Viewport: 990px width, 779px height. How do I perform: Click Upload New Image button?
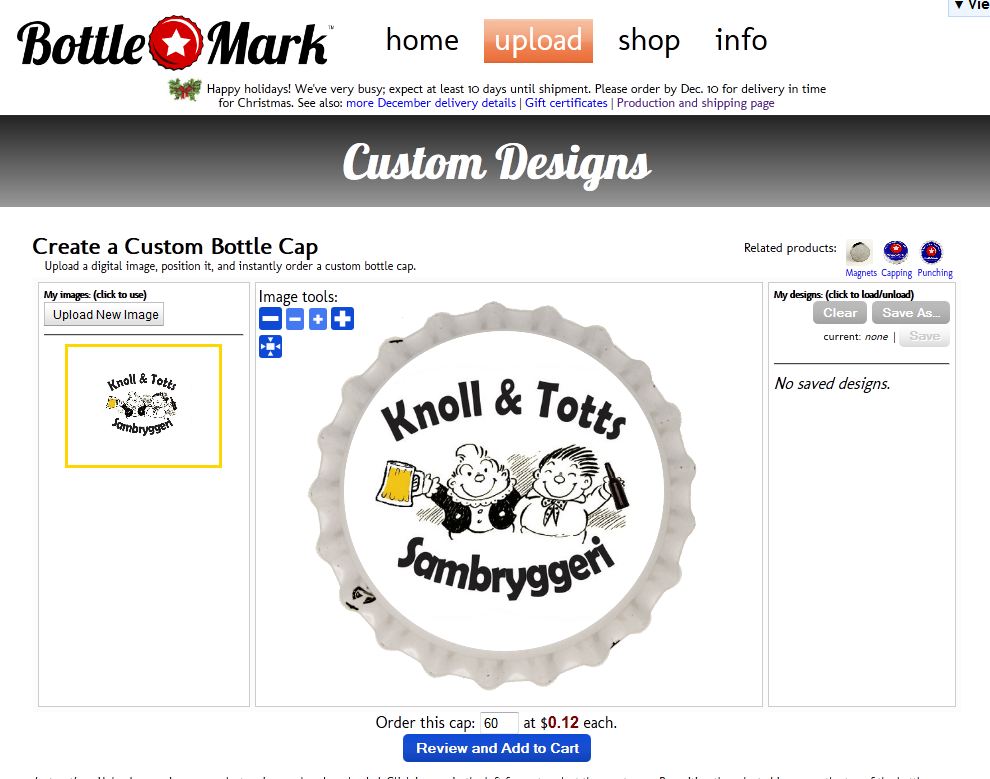[x=104, y=314]
